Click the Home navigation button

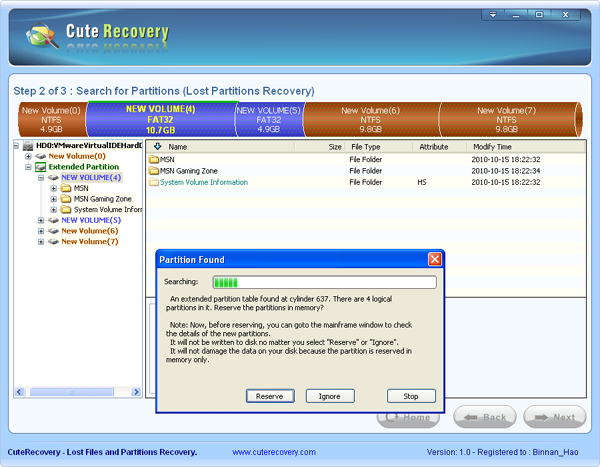408,419
